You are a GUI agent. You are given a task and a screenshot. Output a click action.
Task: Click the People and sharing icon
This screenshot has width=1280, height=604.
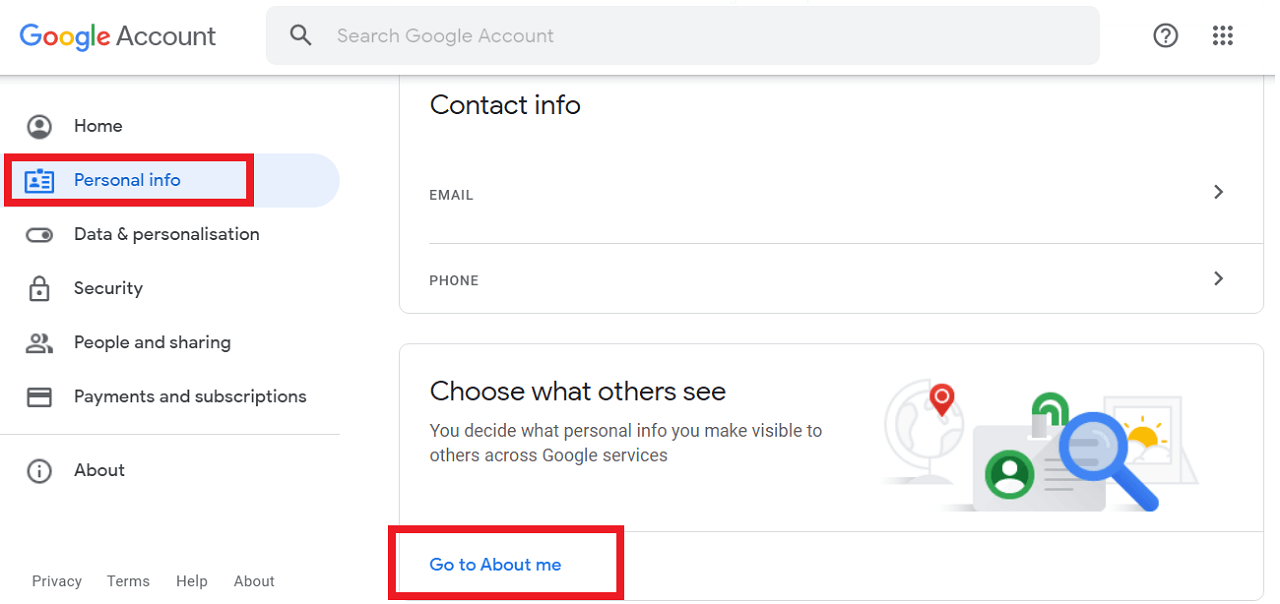(39, 342)
